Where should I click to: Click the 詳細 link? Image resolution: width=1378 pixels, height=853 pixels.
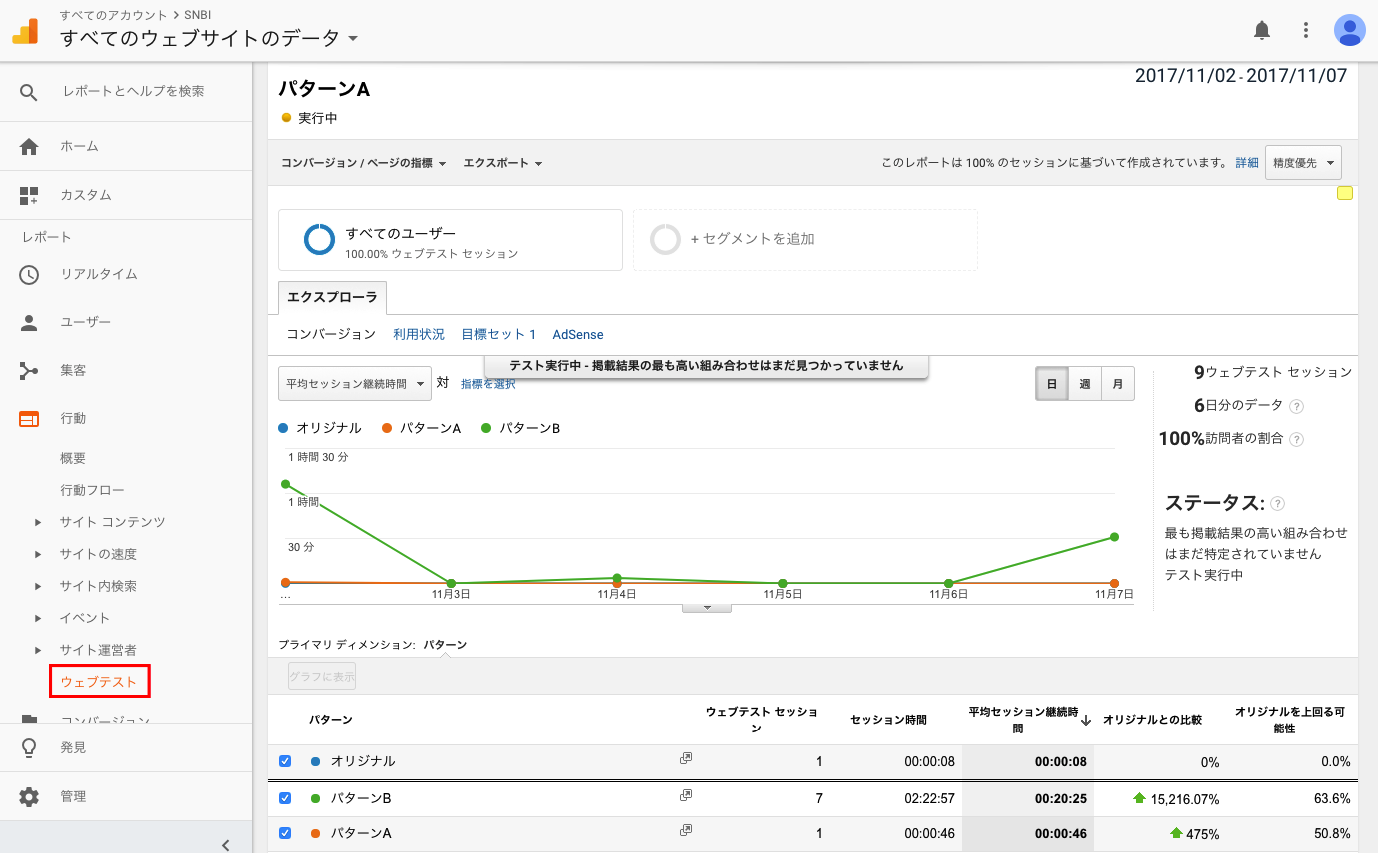[x=1247, y=163]
